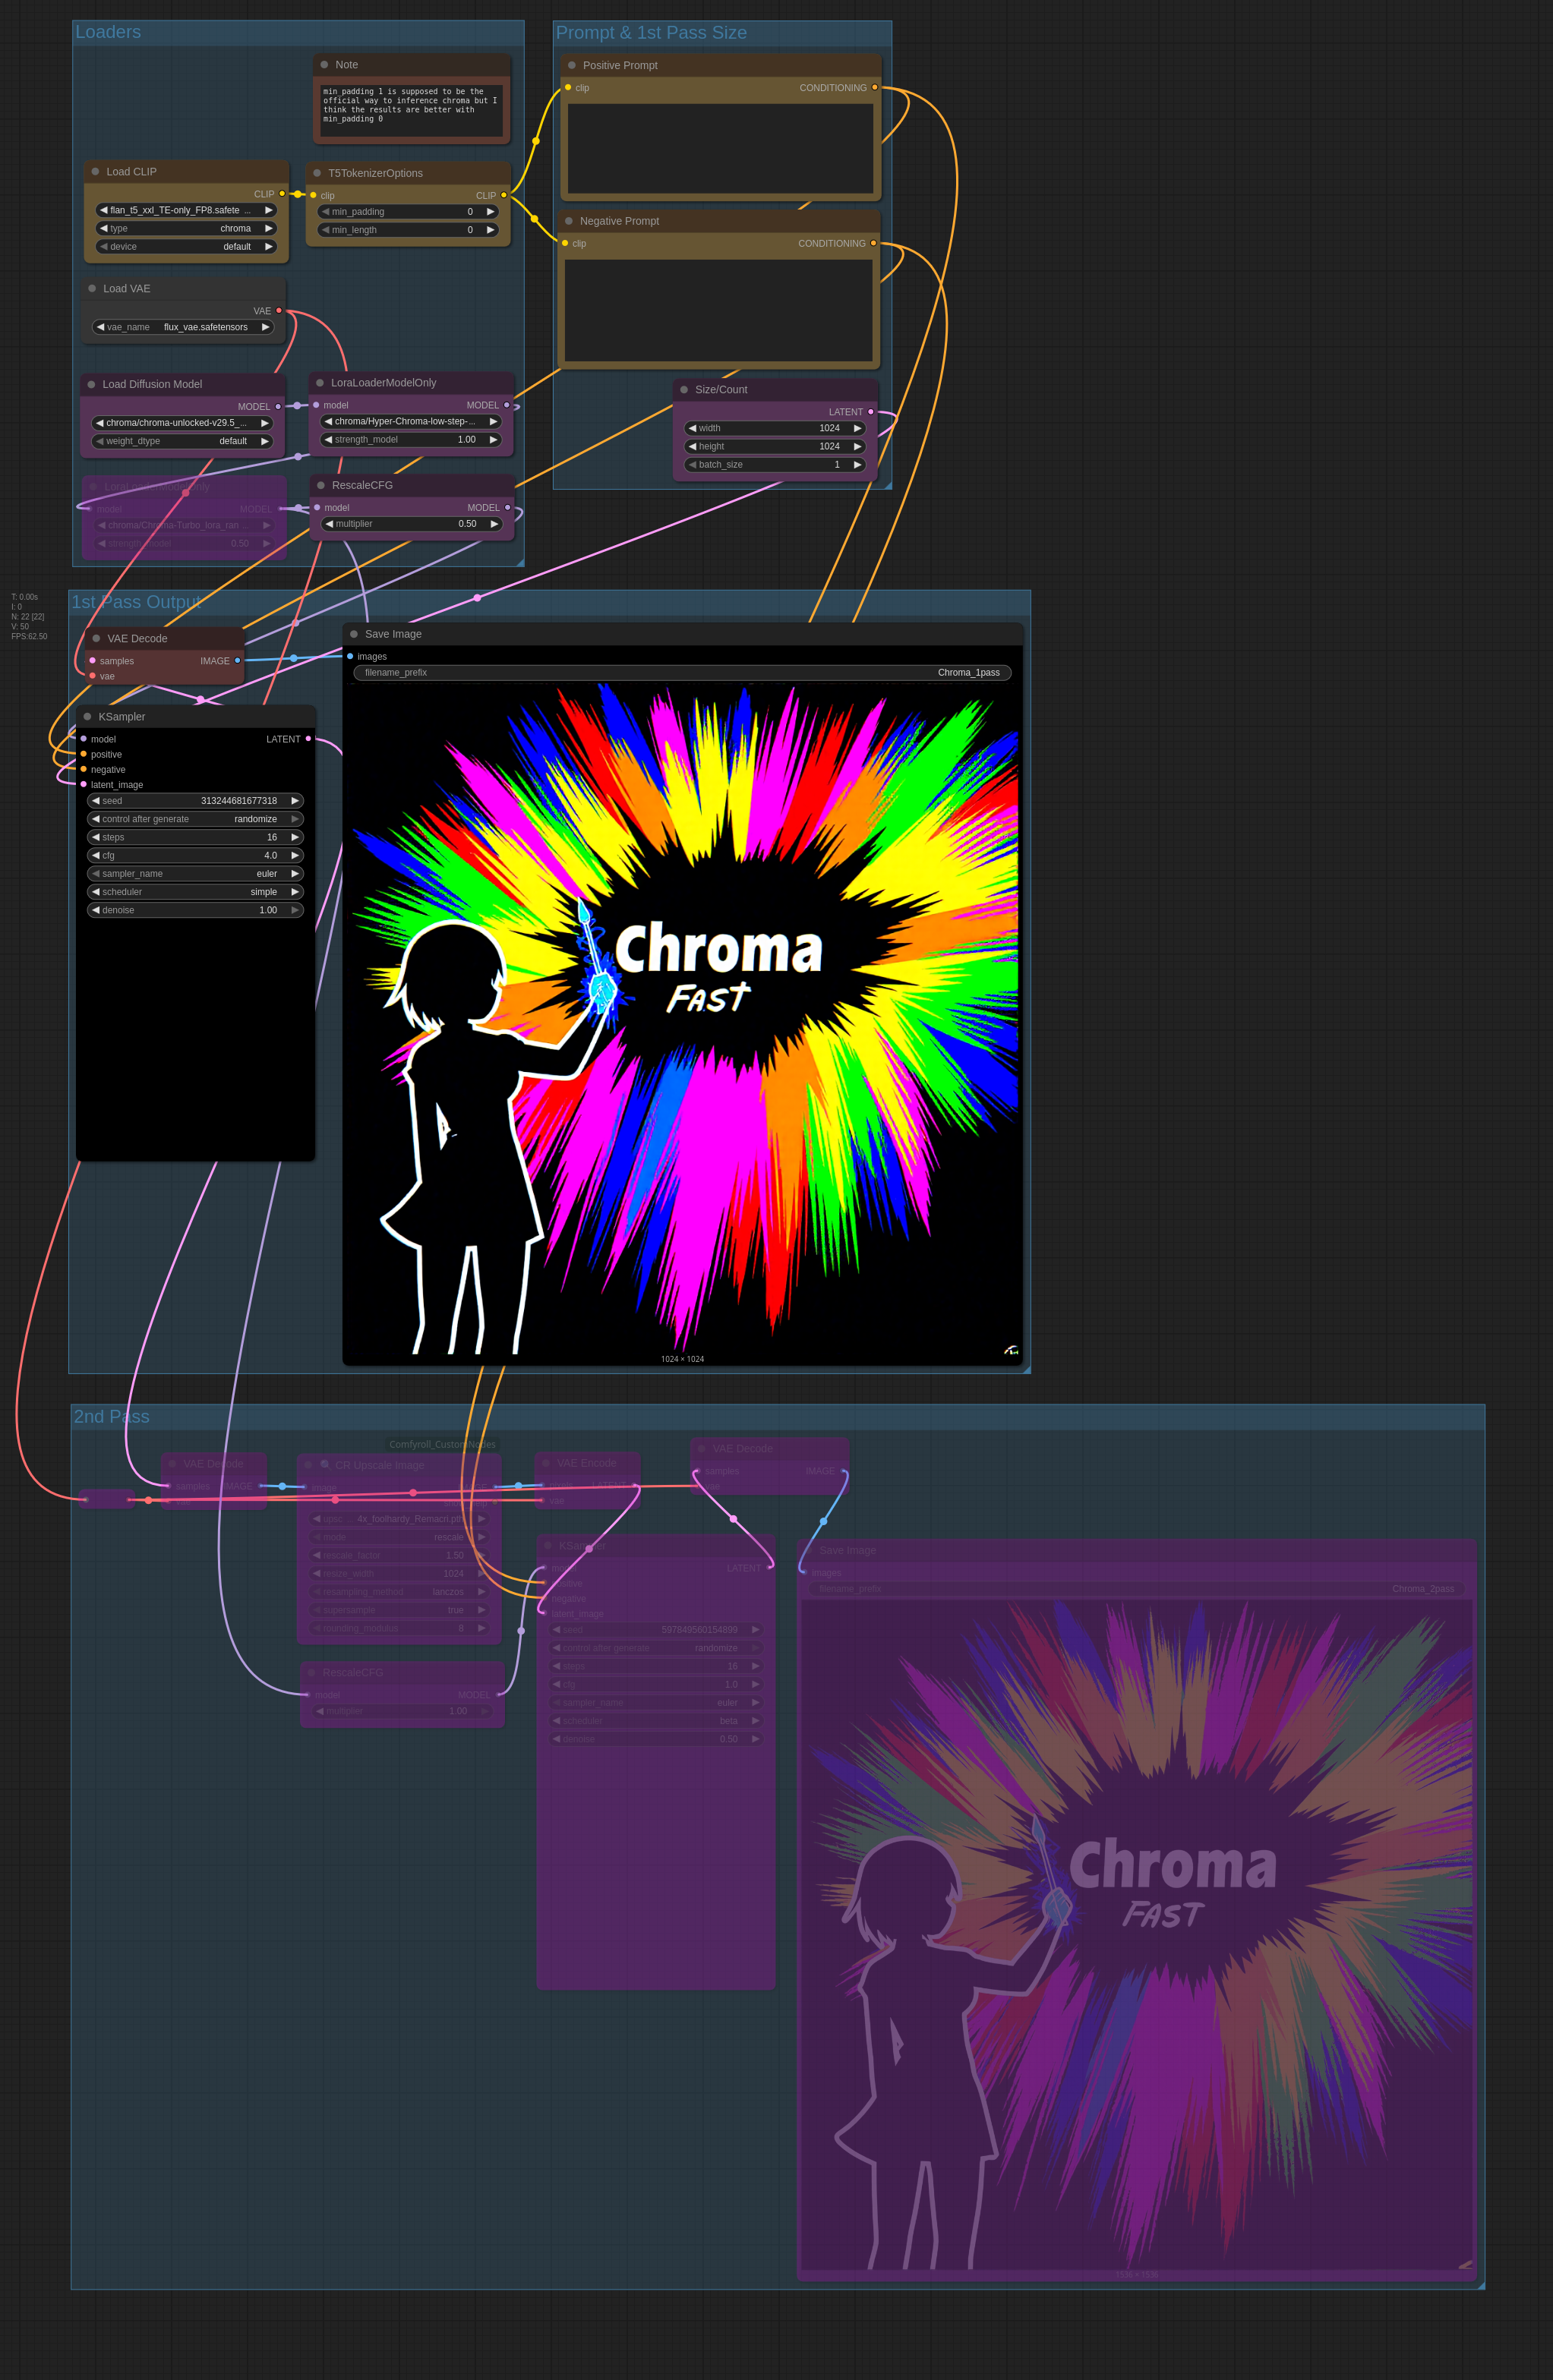Click the KSampler LATENT output socket
The height and width of the screenshot is (2380, 1553).
[x=308, y=739]
